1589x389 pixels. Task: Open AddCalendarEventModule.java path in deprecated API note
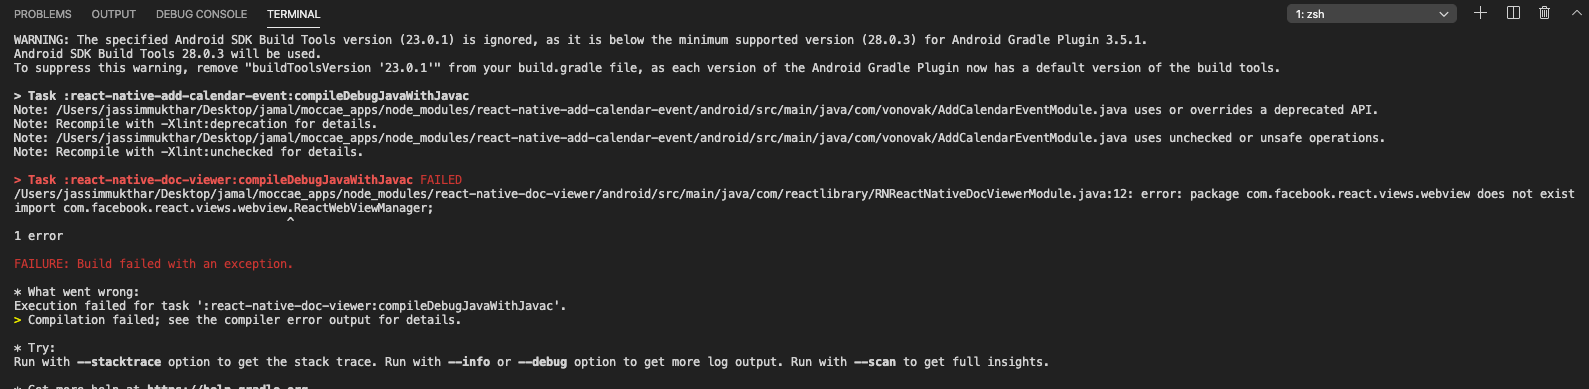[591, 110]
